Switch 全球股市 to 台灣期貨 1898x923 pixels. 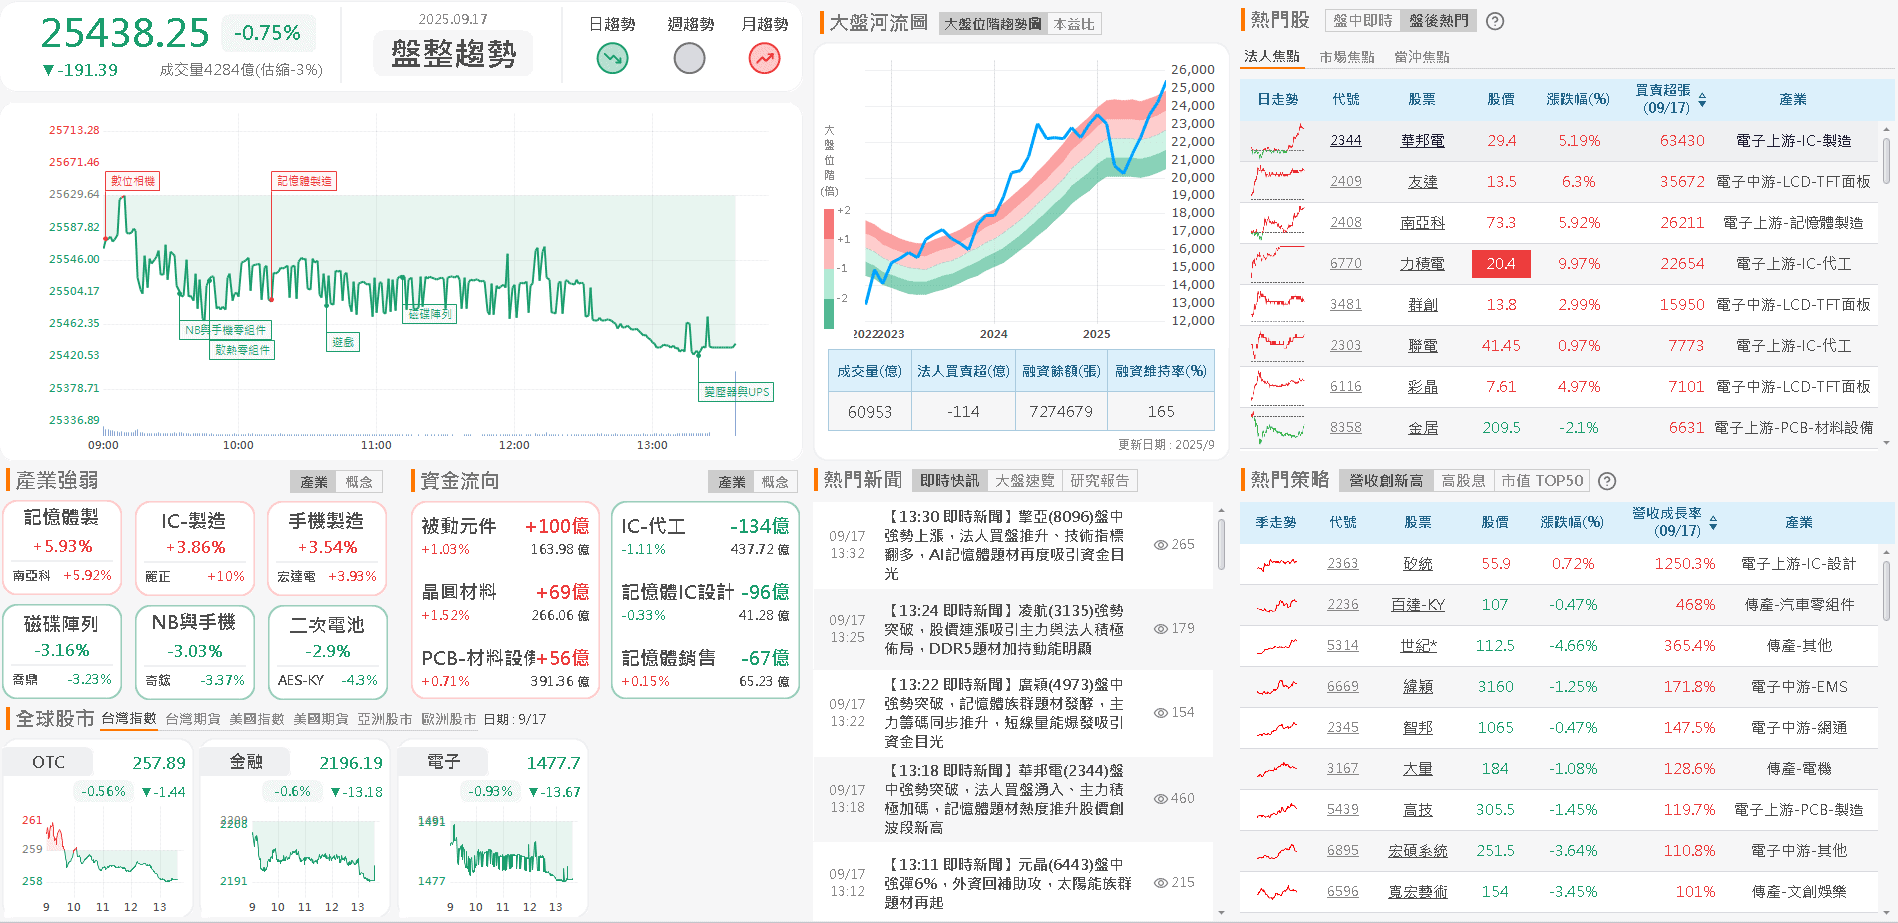(193, 719)
